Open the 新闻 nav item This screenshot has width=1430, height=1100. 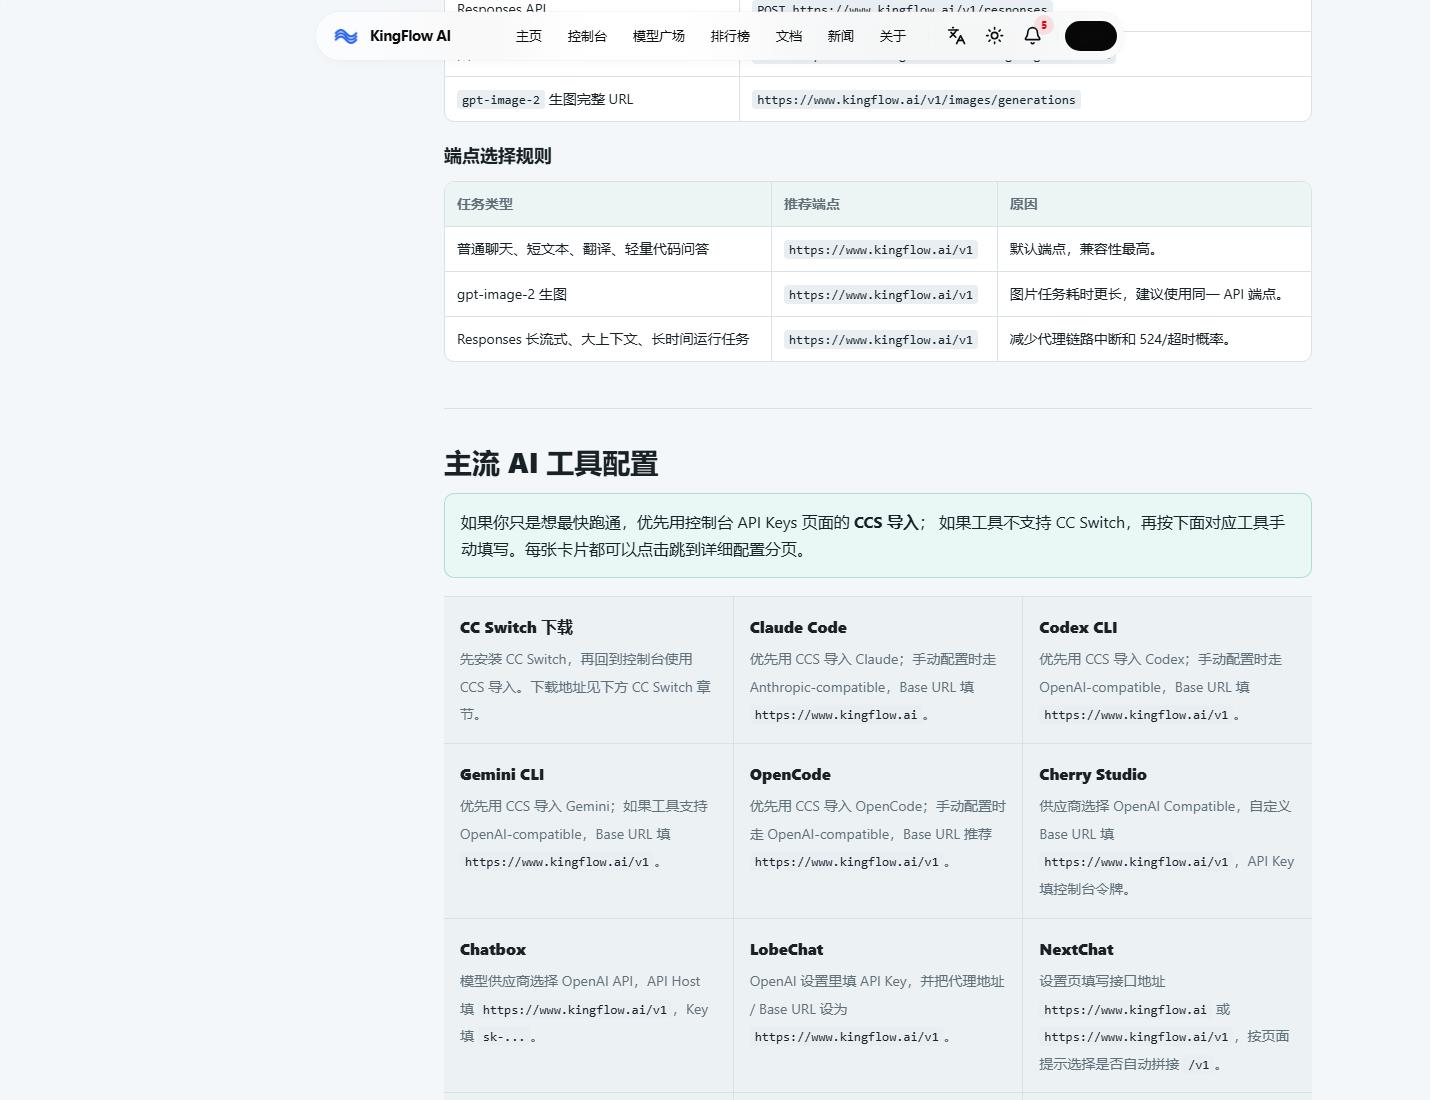point(841,36)
